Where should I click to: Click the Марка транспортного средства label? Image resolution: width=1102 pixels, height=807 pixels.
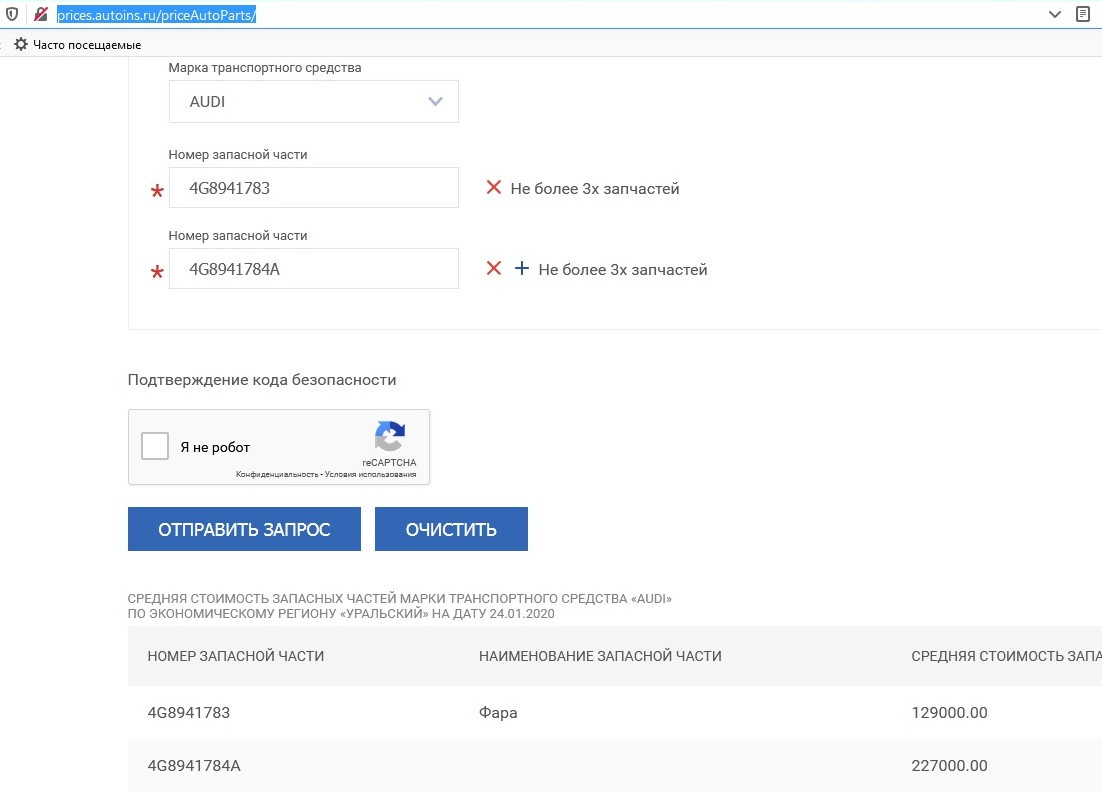point(265,68)
